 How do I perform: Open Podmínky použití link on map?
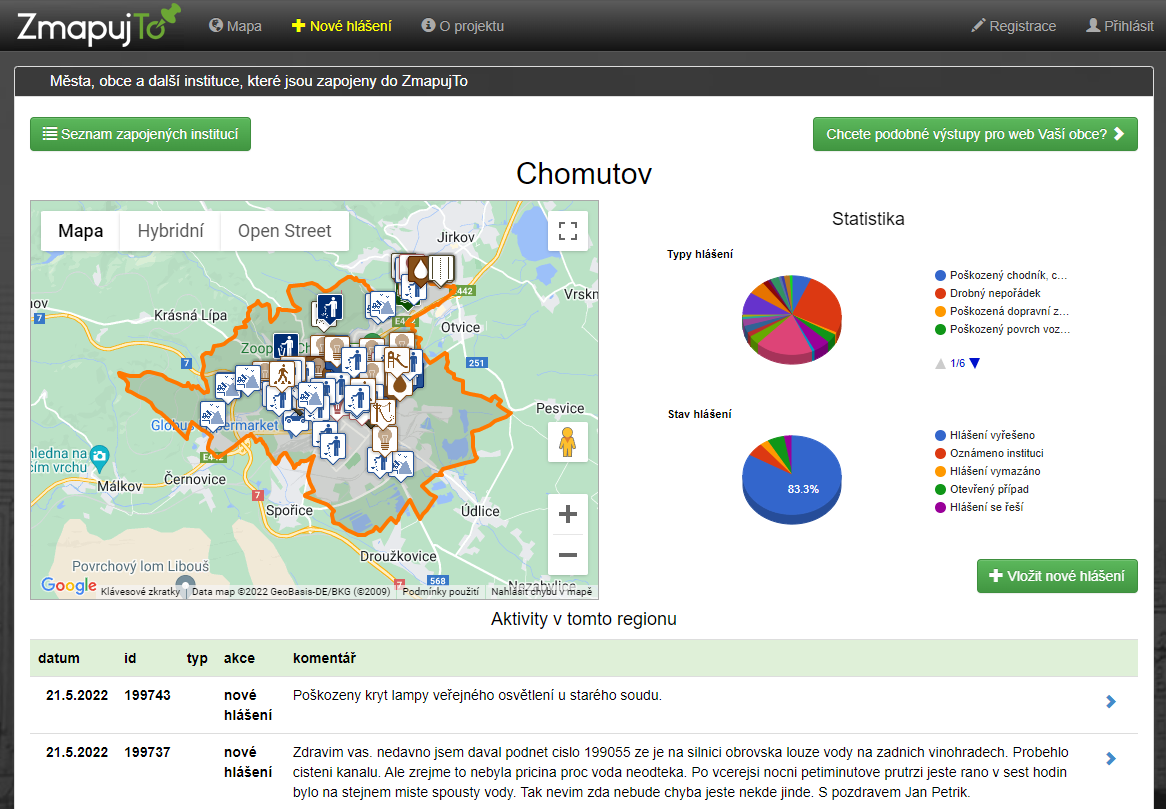tap(440, 592)
